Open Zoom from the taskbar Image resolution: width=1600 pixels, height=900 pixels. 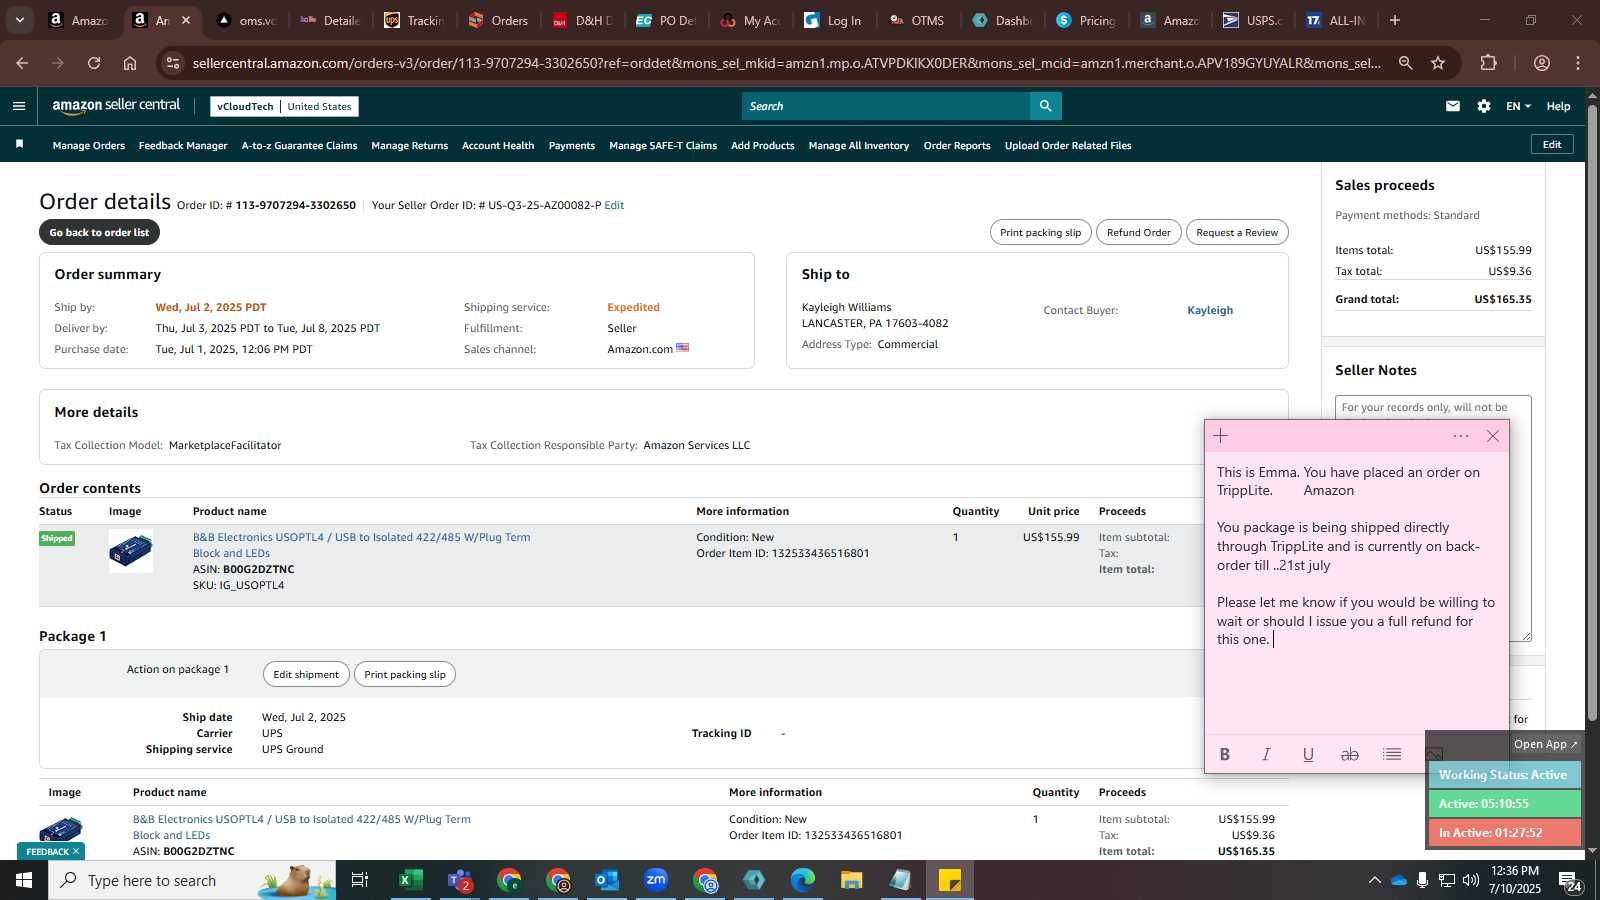coord(656,880)
